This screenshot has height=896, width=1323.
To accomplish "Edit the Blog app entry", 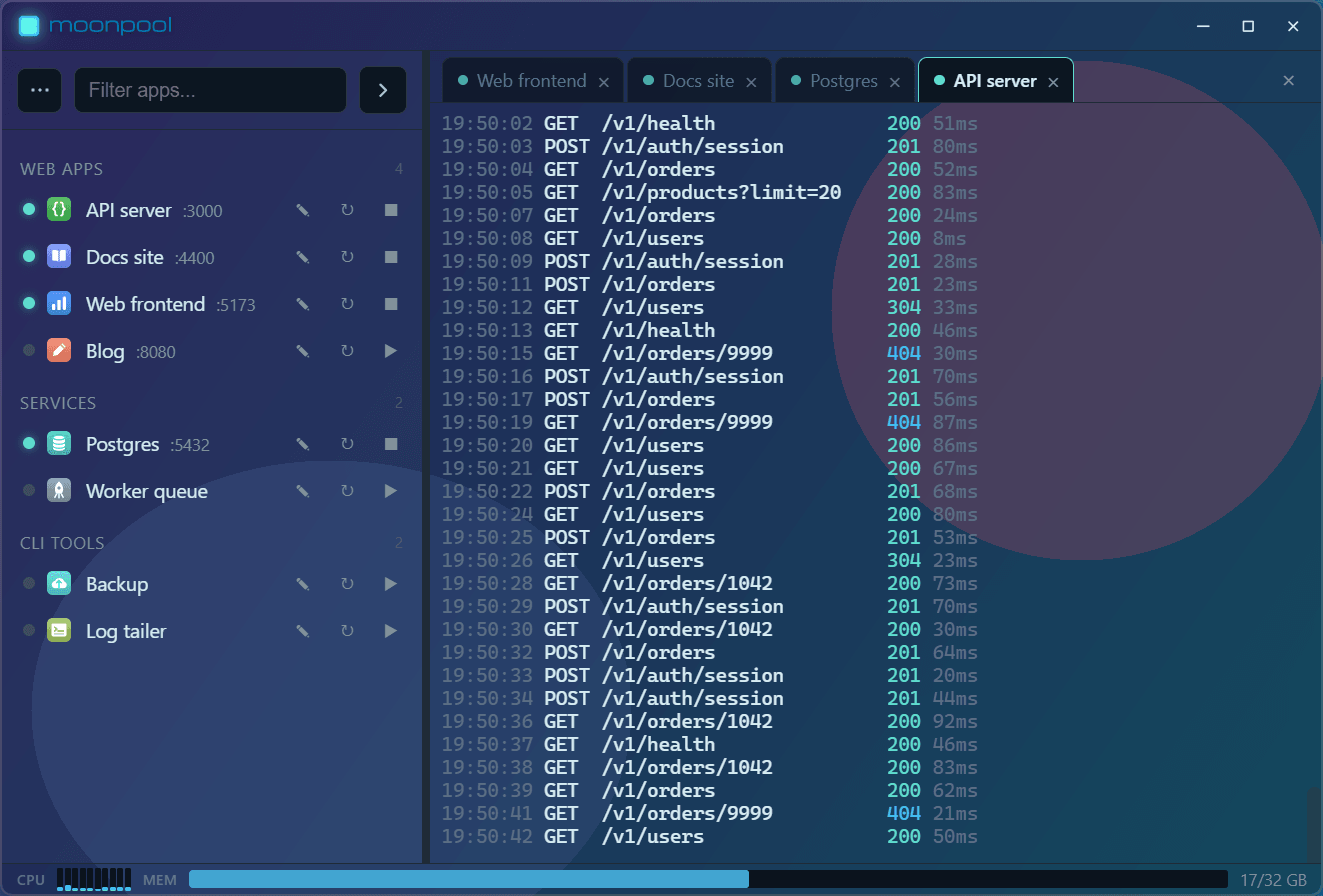I will point(303,351).
